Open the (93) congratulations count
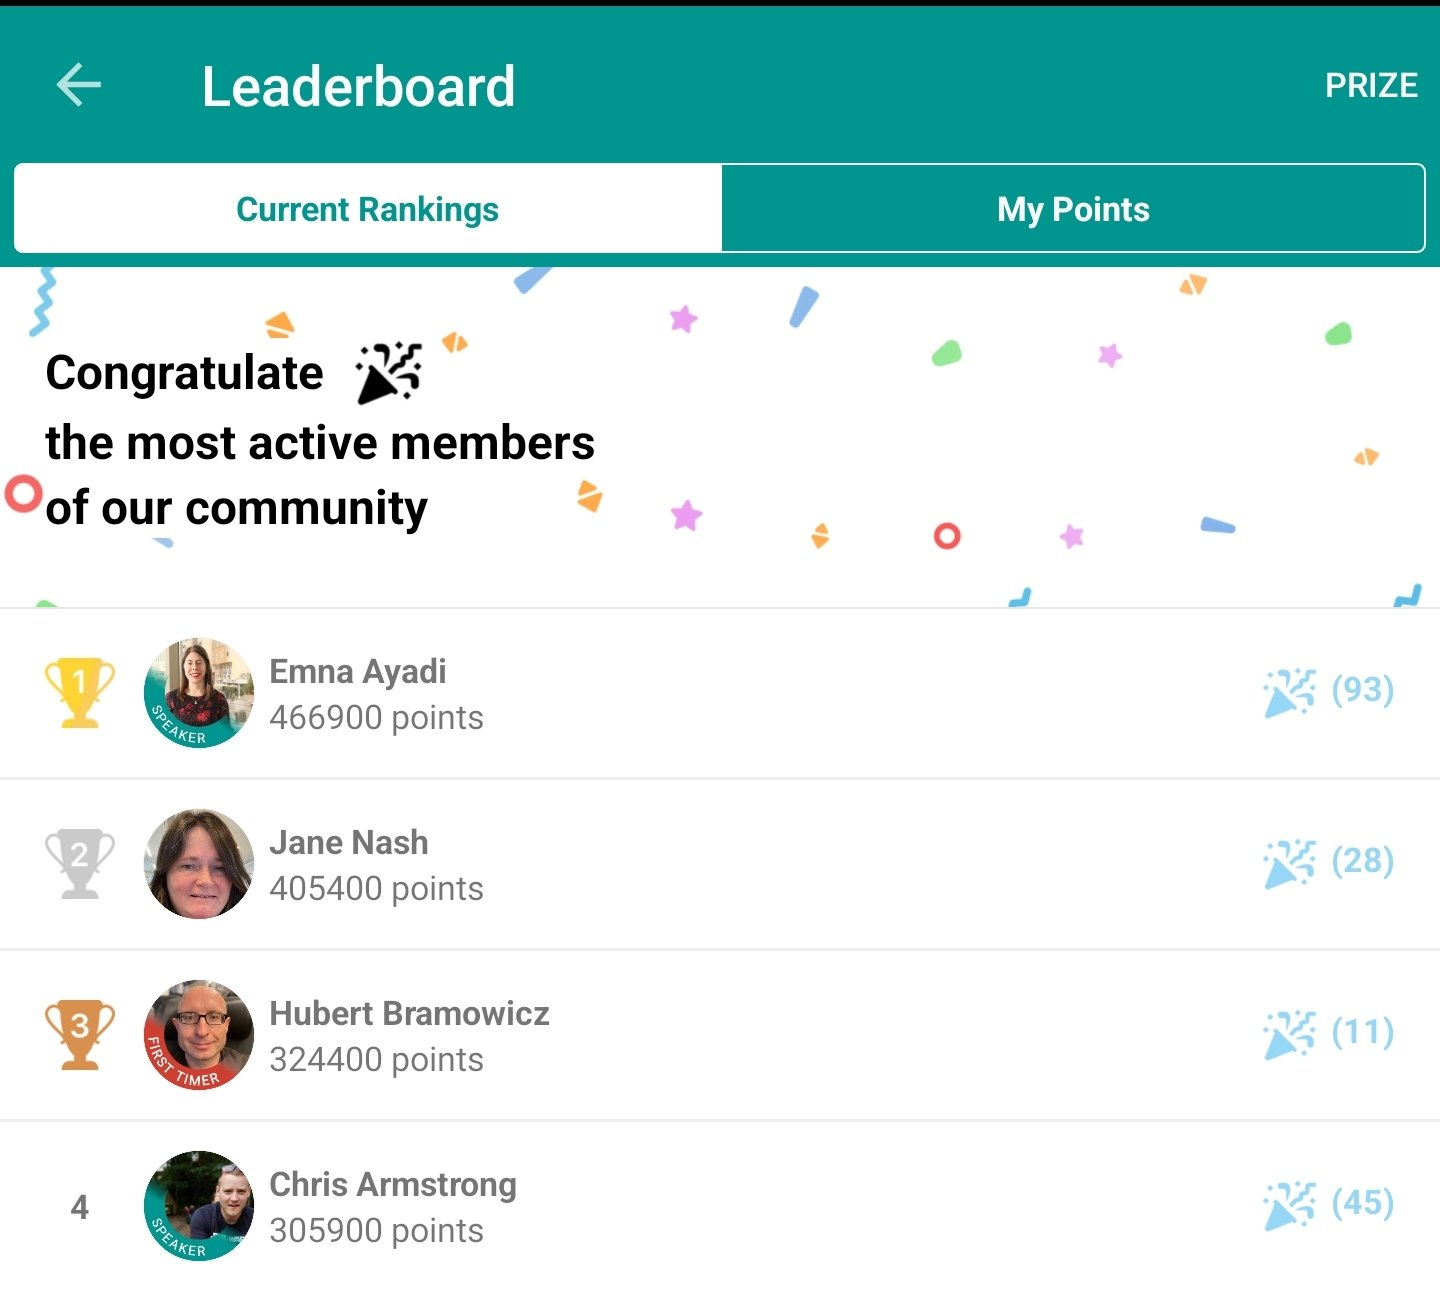The width and height of the screenshot is (1440, 1310). [x=1363, y=690]
